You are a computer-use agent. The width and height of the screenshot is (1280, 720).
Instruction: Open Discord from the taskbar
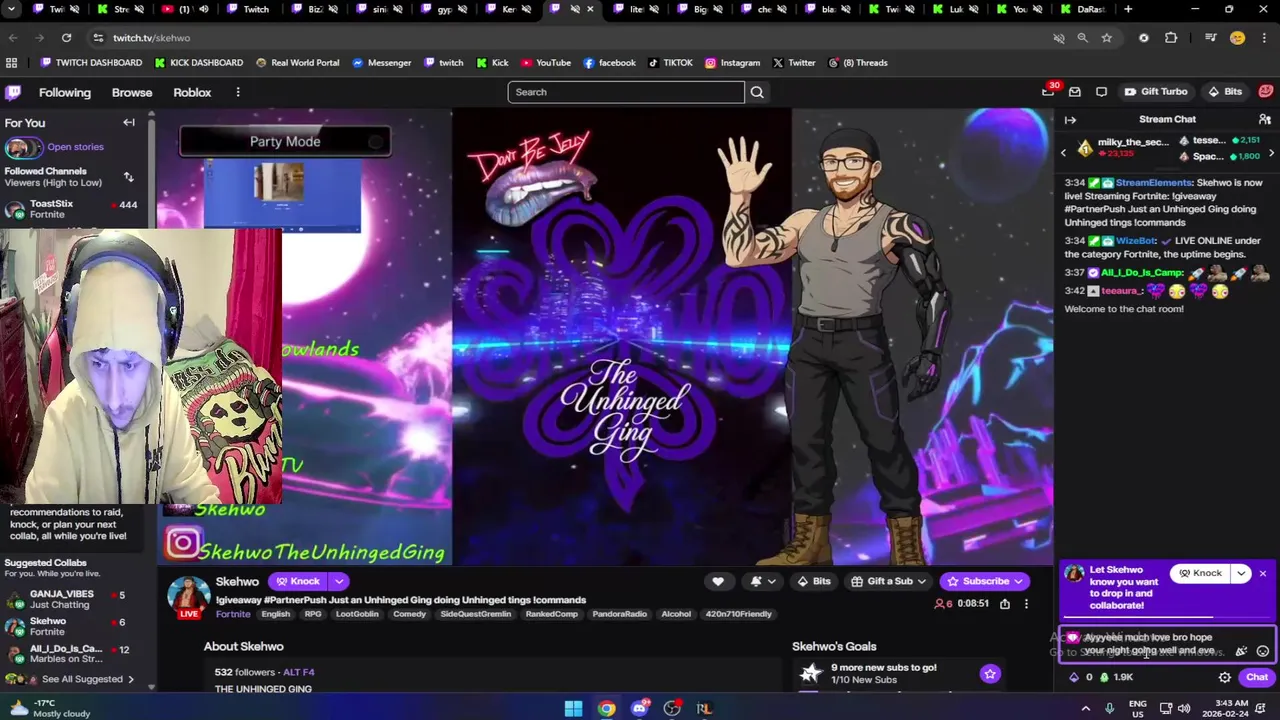point(640,708)
